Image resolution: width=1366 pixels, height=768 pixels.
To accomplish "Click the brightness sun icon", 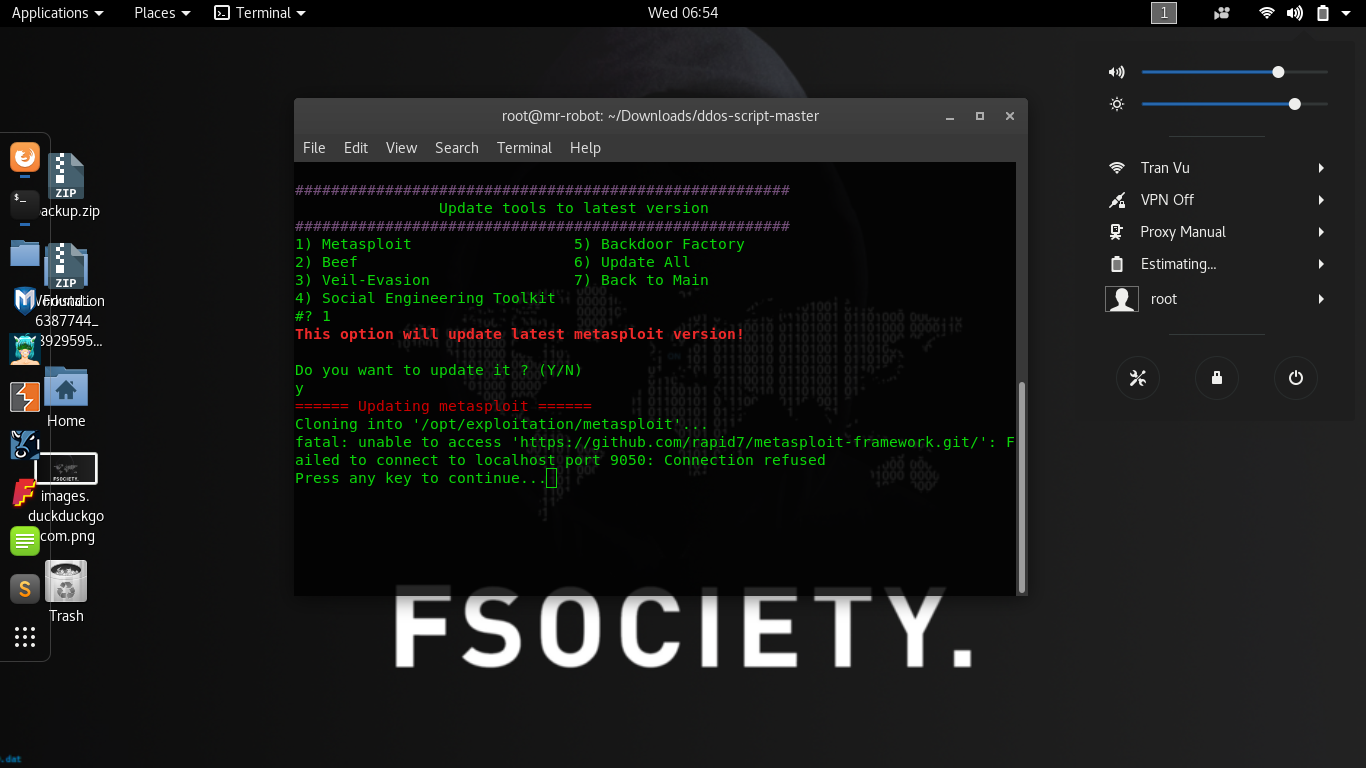I will (x=1117, y=104).
